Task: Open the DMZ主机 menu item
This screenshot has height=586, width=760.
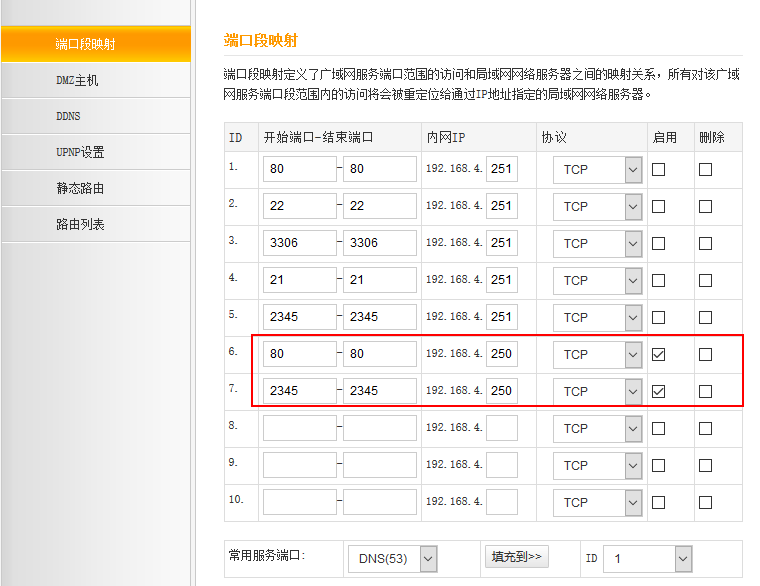Action: pyautogui.click(x=95, y=80)
